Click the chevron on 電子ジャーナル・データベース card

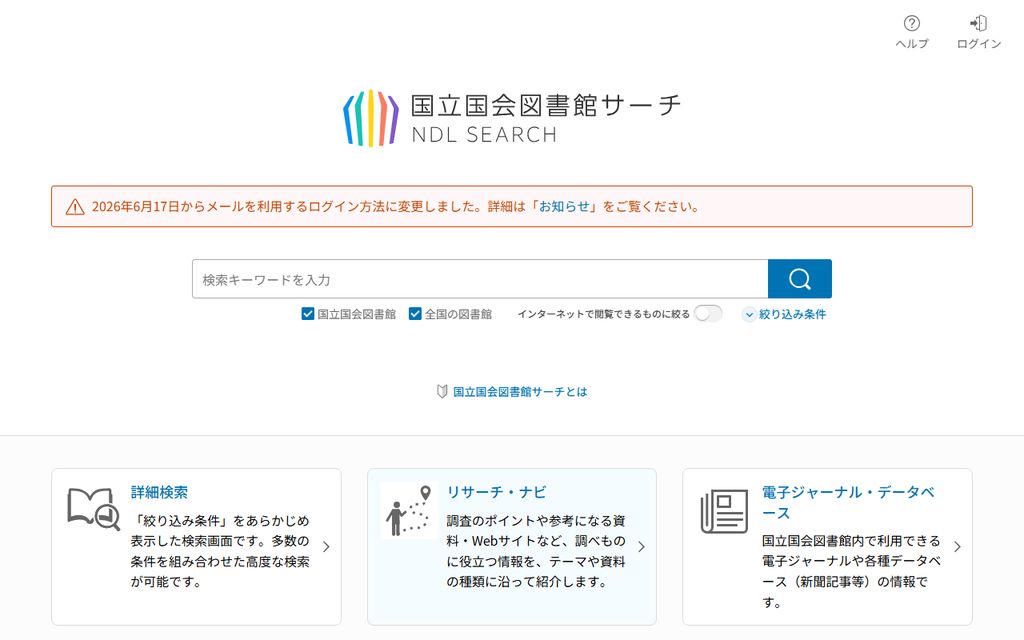tap(957, 547)
